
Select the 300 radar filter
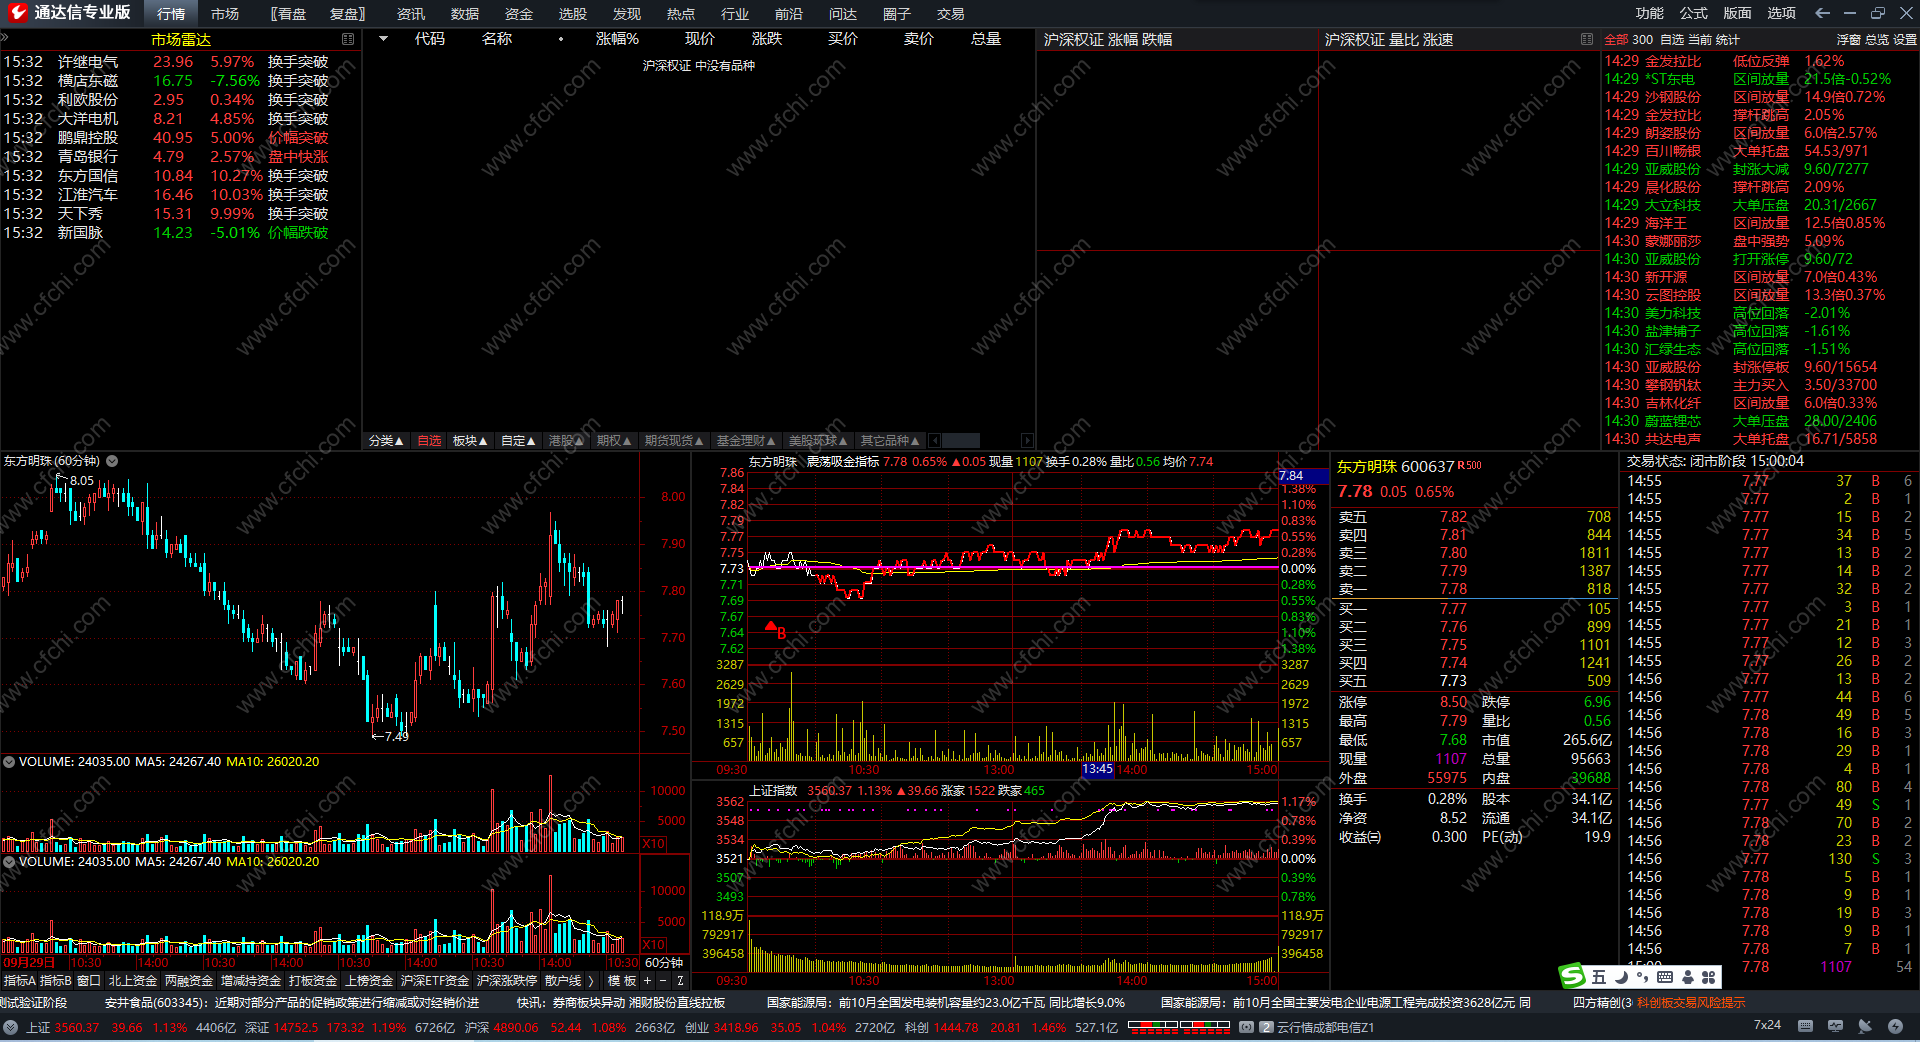[1642, 40]
